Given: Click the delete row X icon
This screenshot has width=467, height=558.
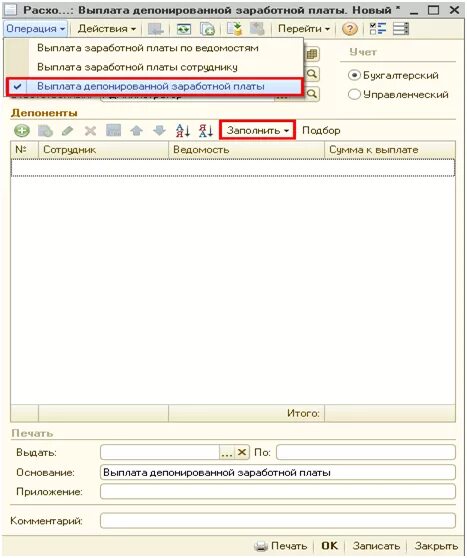Looking at the screenshot, I should click(90, 131).
